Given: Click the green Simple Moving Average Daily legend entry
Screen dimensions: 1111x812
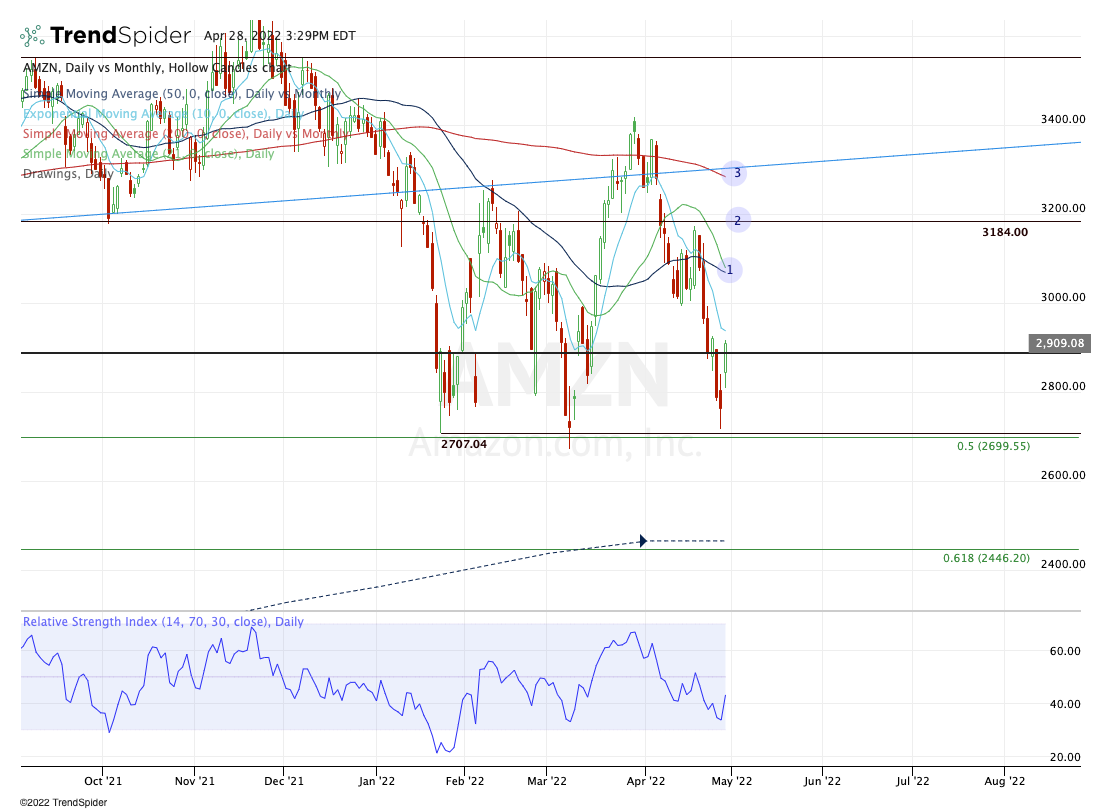Looking at the screenshot, I should click(x=148, y=153).
